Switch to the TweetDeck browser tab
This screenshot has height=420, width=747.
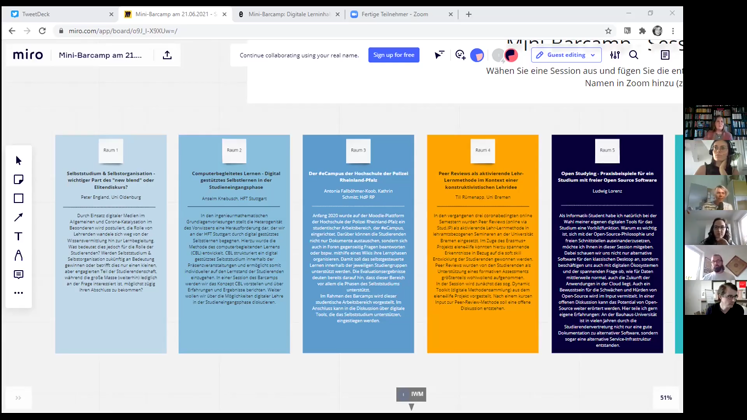pos(57,15)
